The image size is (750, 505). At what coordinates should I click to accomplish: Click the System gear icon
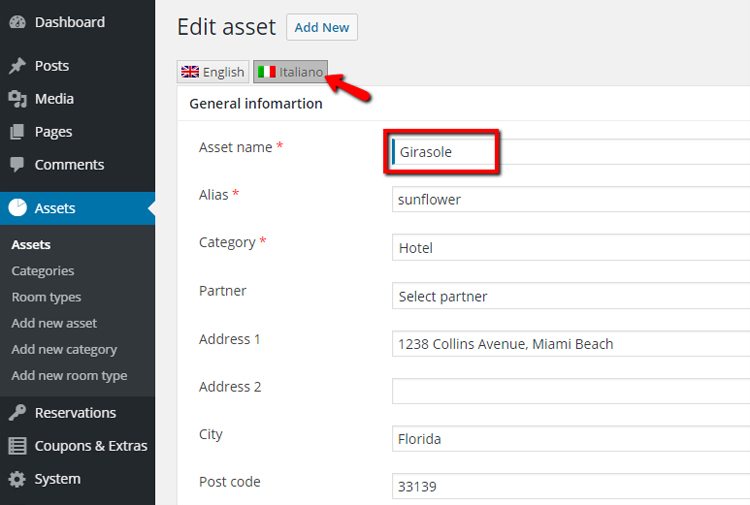[17, 479]
